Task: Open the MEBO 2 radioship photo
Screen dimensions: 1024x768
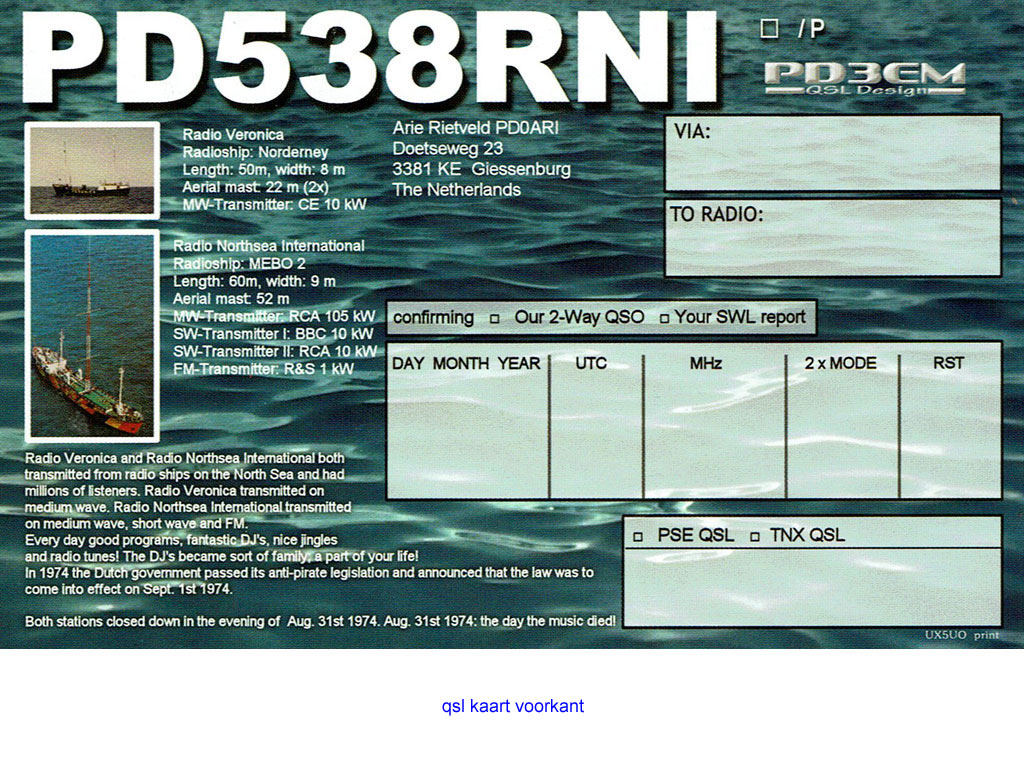Action: pyautogui.click(x=92, y=336)
